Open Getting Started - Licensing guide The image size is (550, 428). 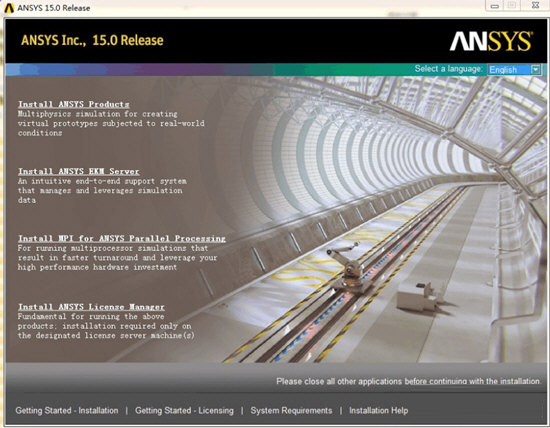tap(184, 410)
